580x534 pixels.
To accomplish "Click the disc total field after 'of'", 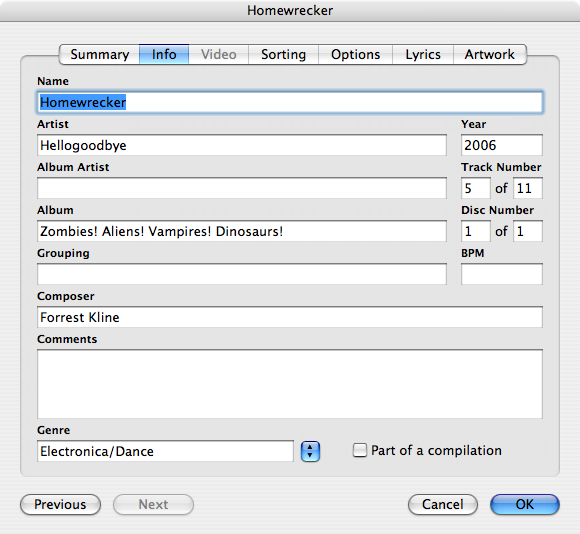I will point(528,231).
